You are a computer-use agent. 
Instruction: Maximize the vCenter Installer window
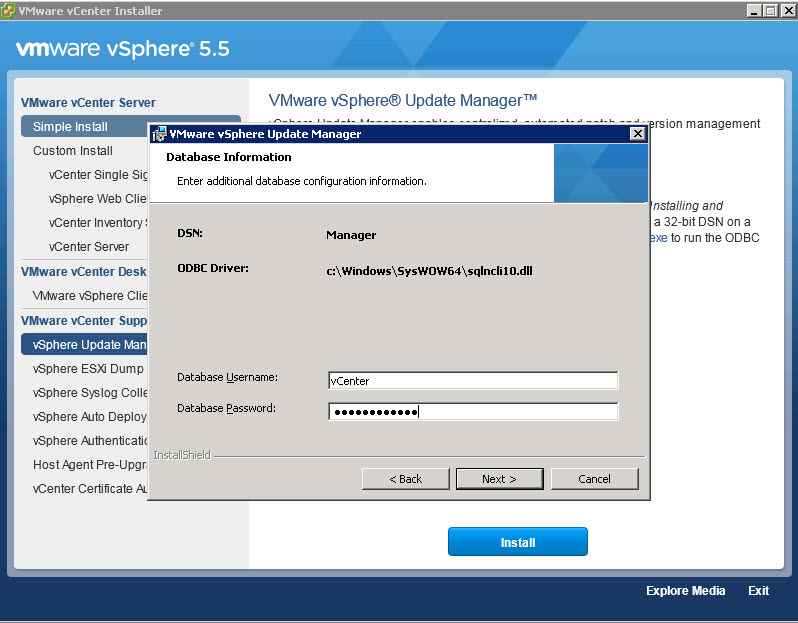tap(771, 11)
